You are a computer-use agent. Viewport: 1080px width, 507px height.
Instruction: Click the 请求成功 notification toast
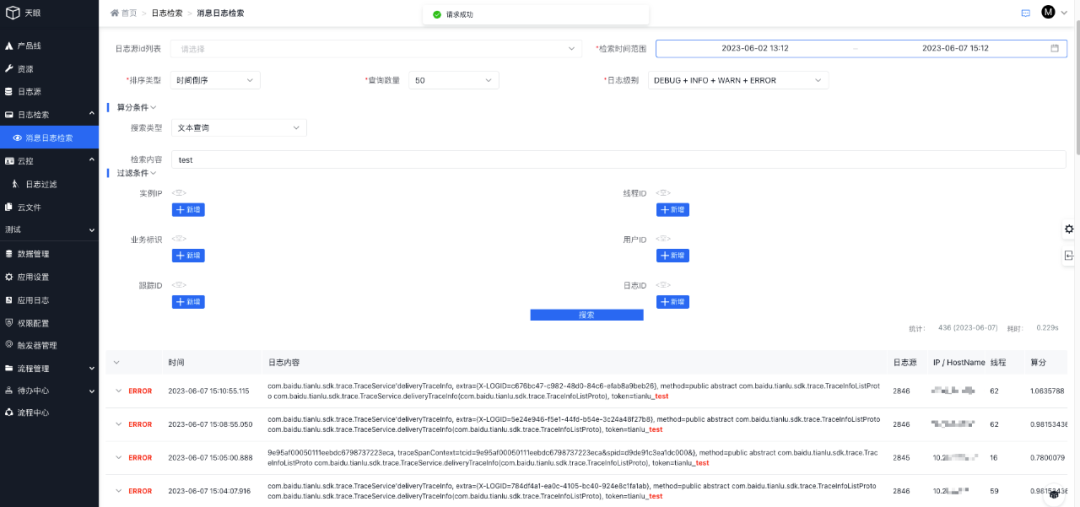536,14
